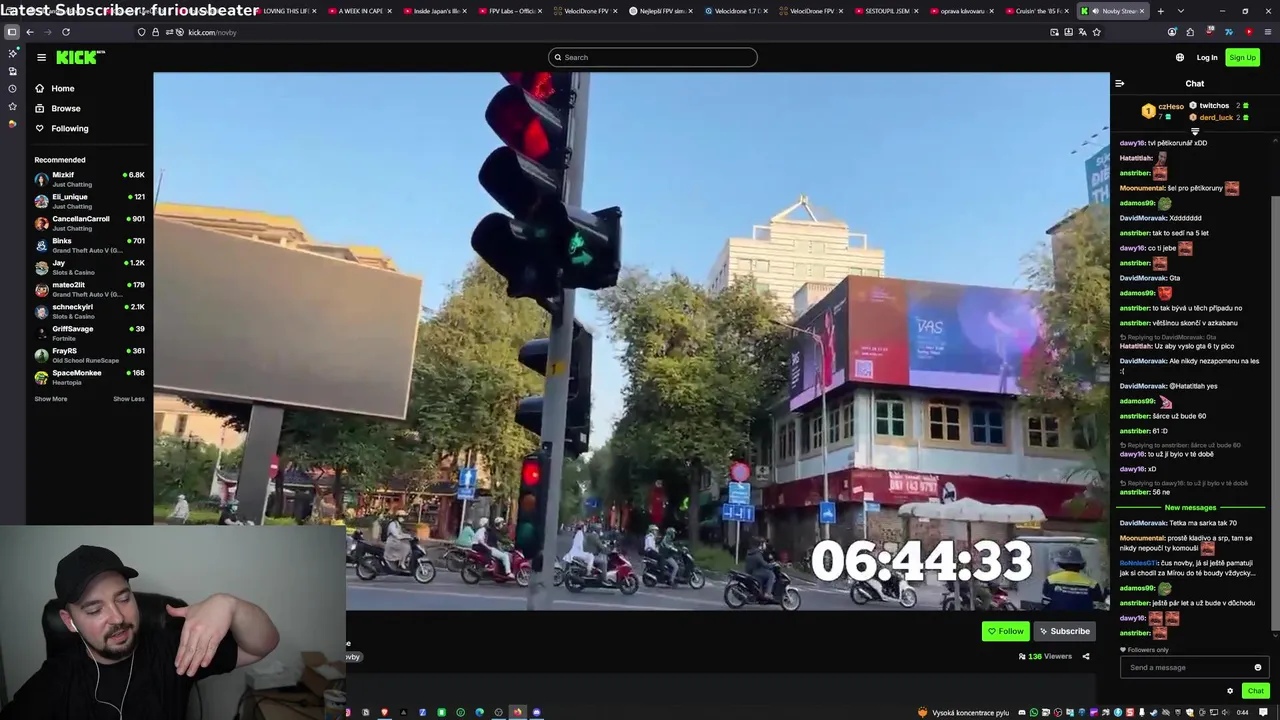
Task: Click the Kick search field
Action: click(652, 57)
